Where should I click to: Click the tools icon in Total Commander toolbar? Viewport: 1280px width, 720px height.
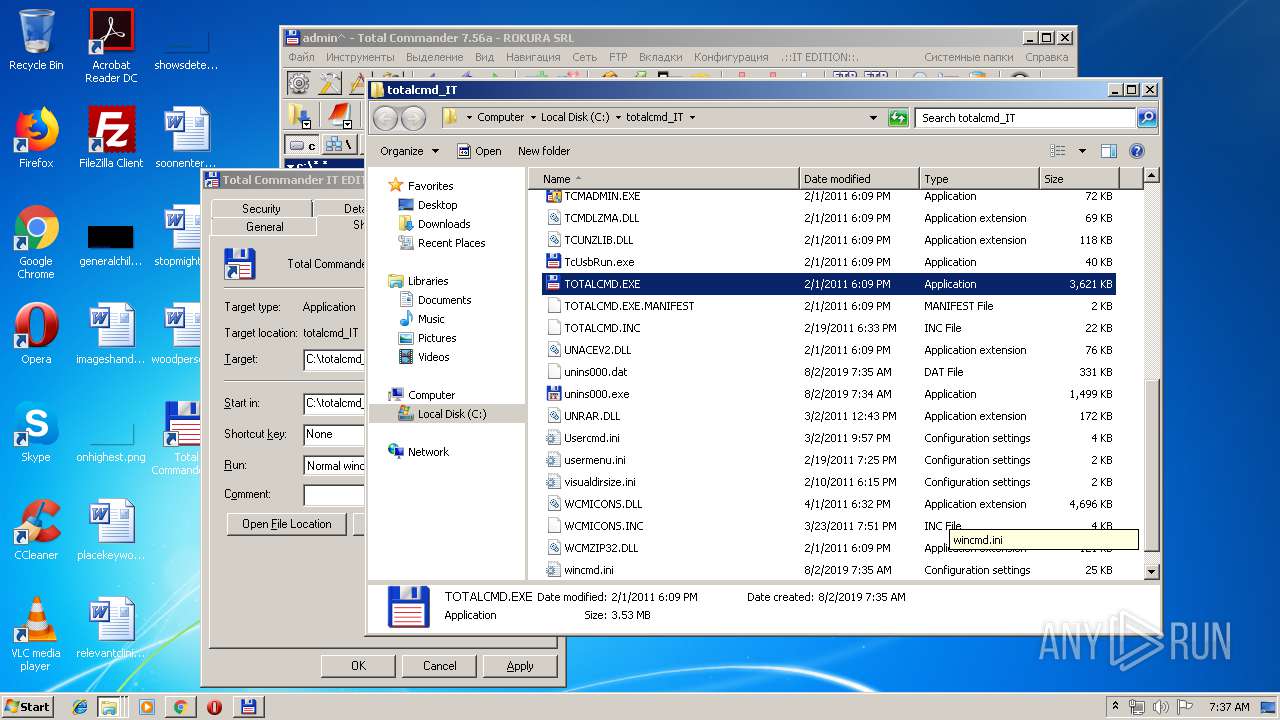(x=329, y=83)
